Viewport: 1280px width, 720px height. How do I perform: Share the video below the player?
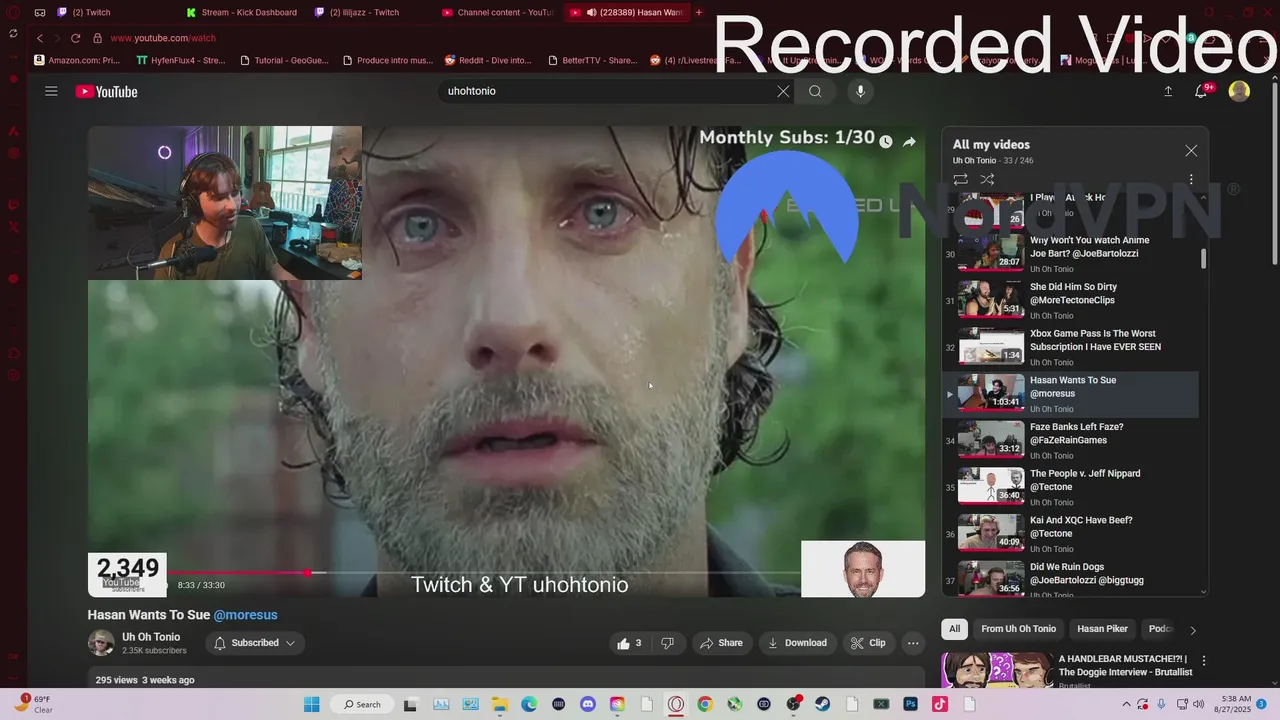pyautogui.click(x=721, y=643)
